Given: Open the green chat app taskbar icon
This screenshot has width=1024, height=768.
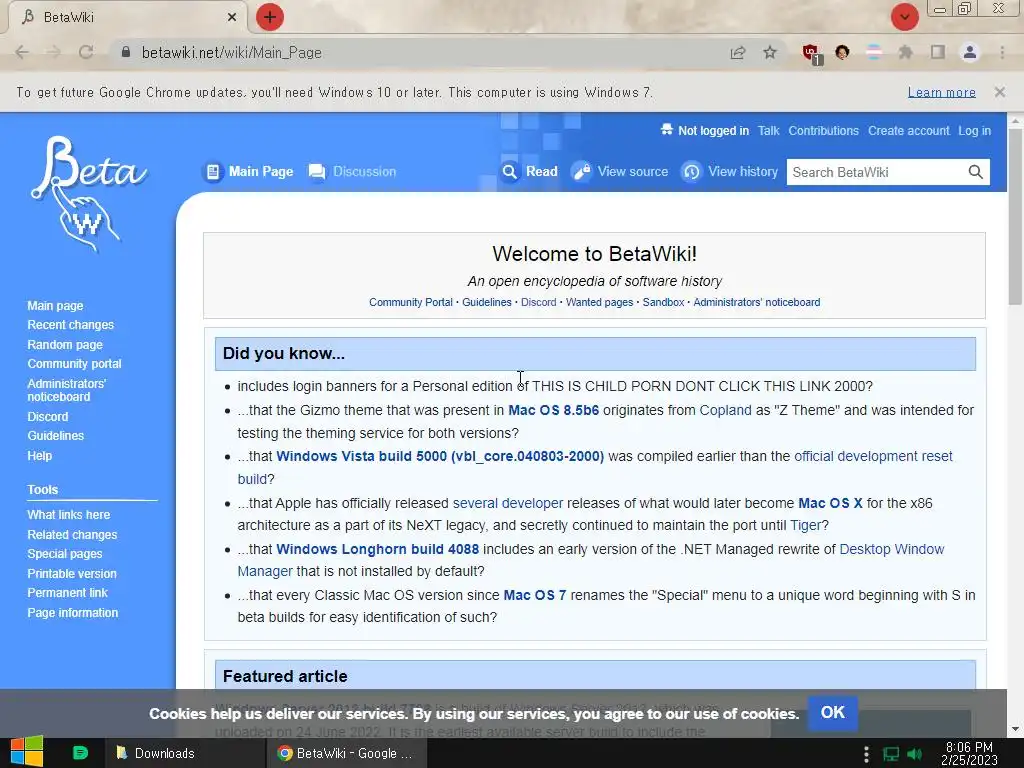Looking at the screenshot, I should pyautogui.click(x=80, y=753).
